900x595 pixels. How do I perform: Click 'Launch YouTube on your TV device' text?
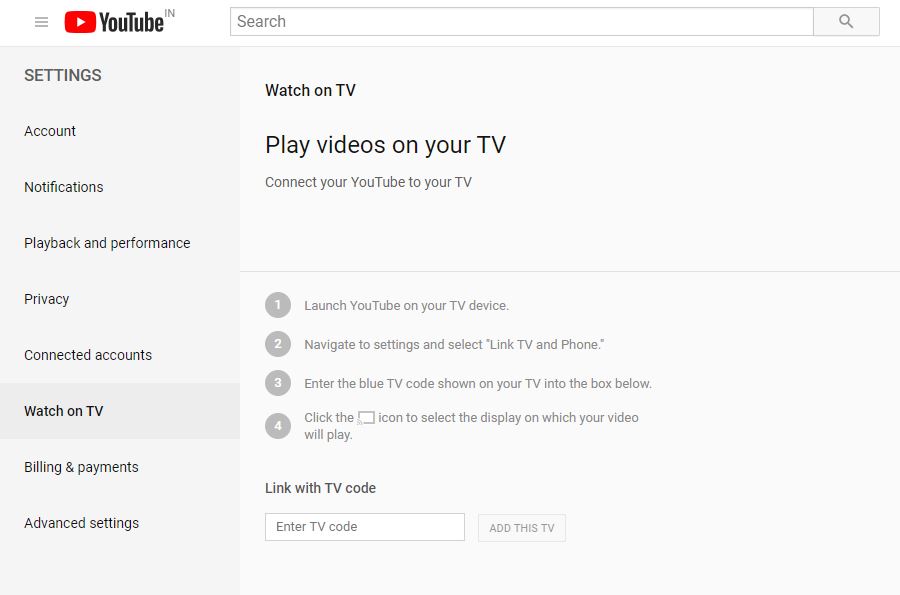pyautogui.click(x=406, y=306)
